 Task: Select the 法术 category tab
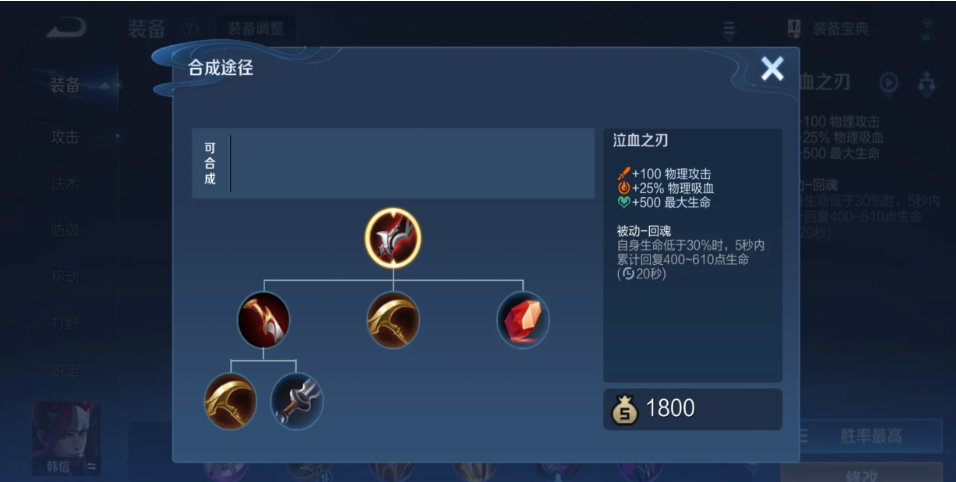point(65,183)
